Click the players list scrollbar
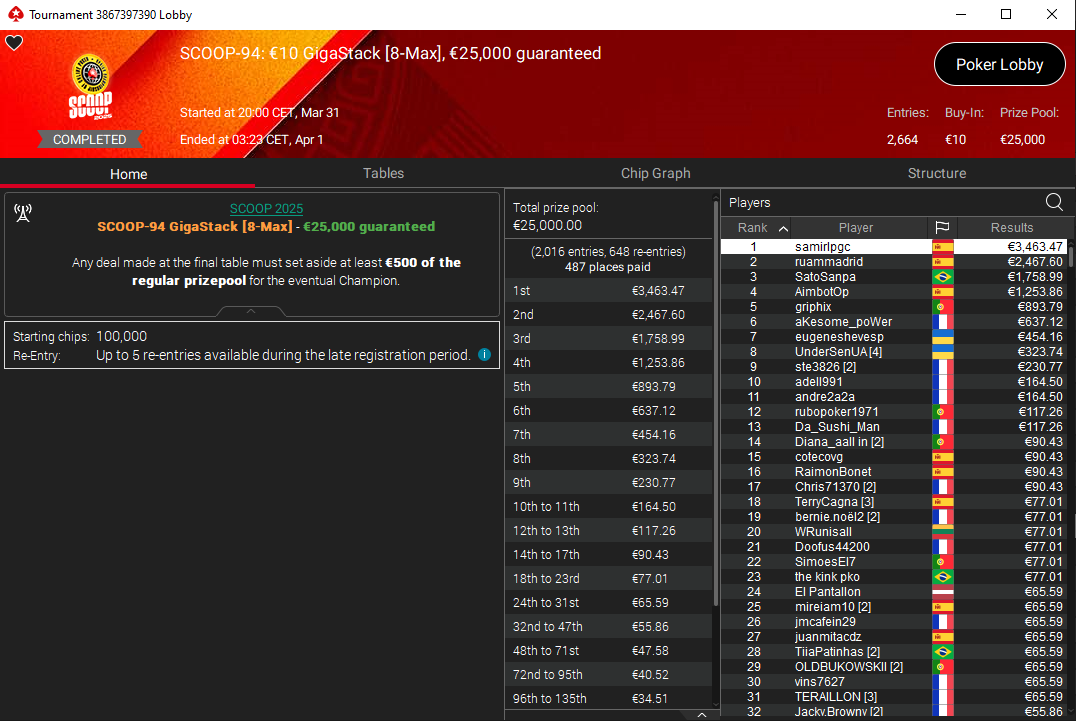The width and height of the screenshot is (1076, 721). (x=1071, y=257)
